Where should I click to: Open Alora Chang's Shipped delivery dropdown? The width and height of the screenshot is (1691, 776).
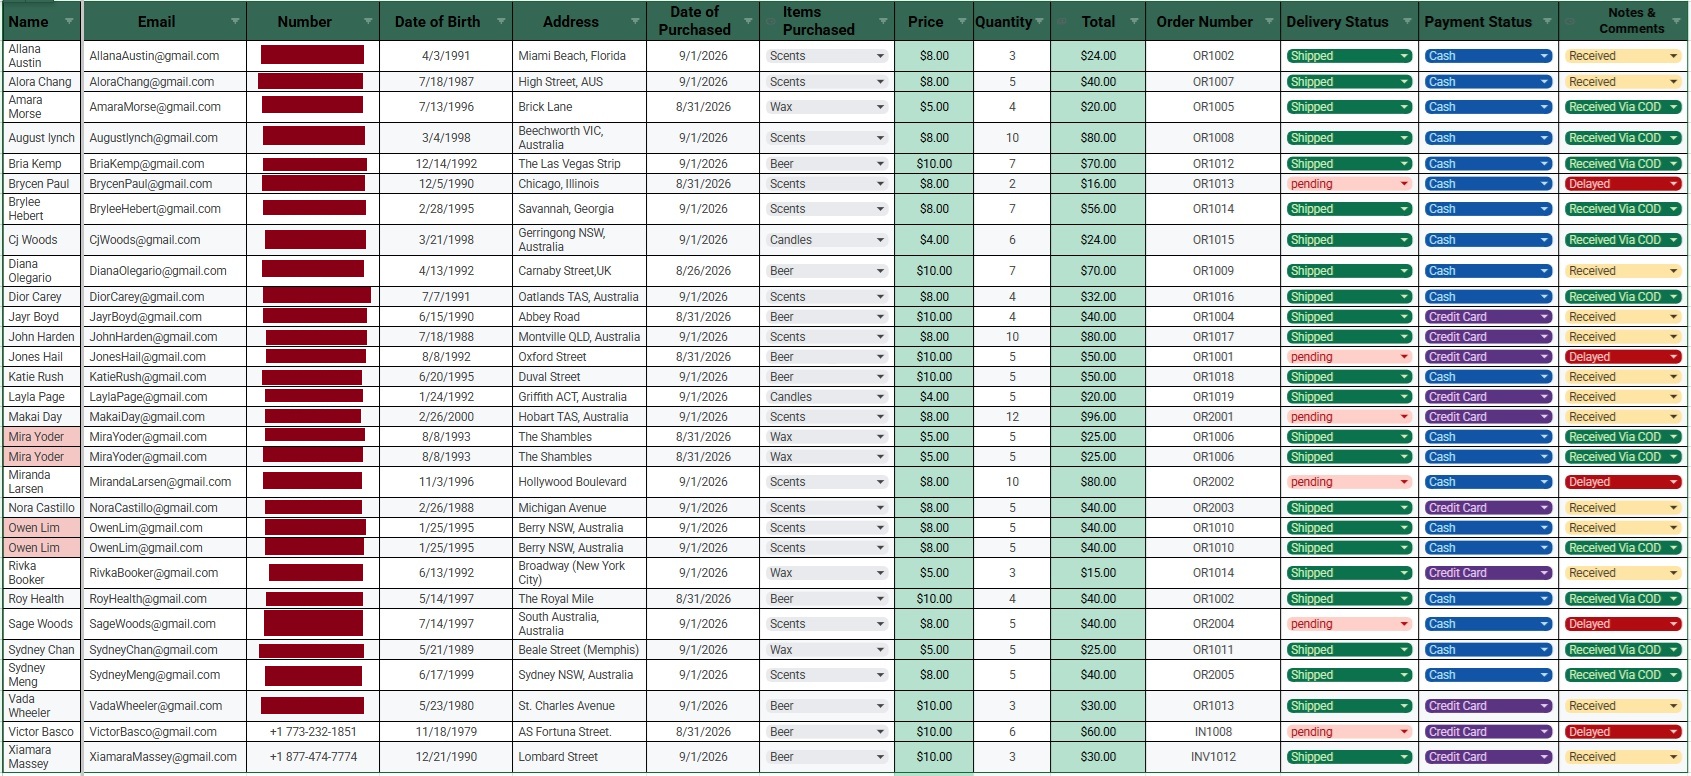pos(1349,82)
